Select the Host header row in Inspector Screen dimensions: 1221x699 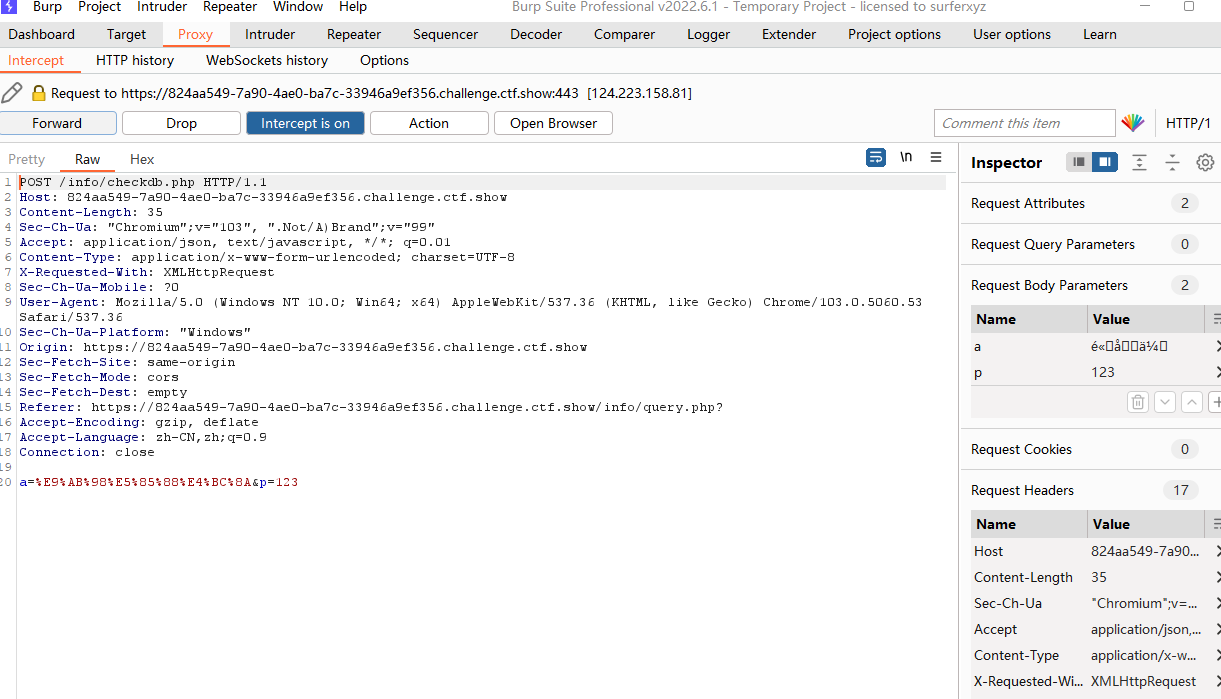pyautogui.click(x=1095, y=551)
